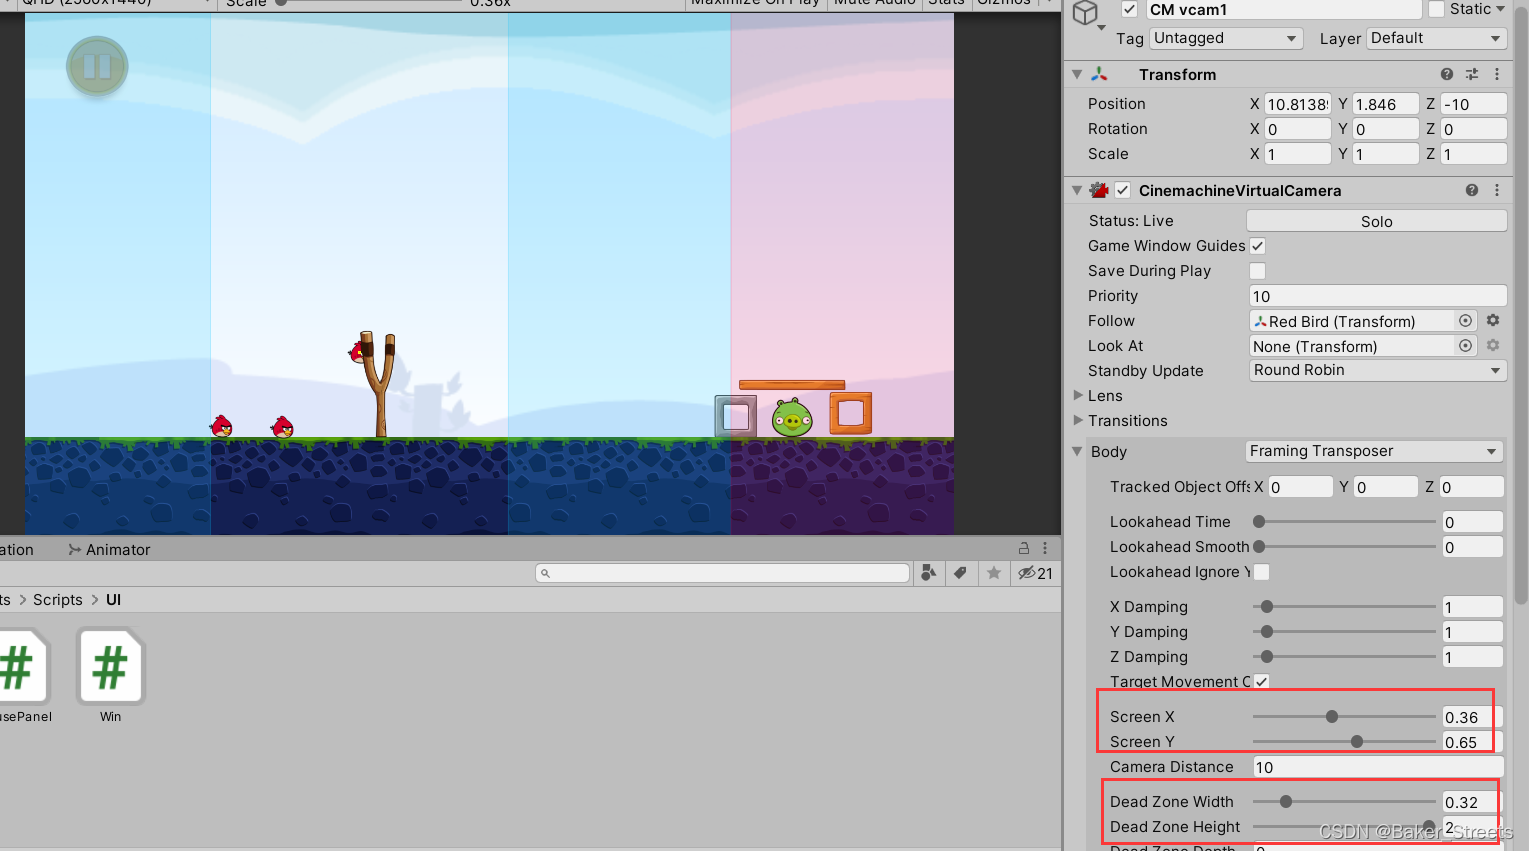Collapse the CinemachineVirtualCamera component
Screen dimensions: 1529x851
coord(1077,190)
